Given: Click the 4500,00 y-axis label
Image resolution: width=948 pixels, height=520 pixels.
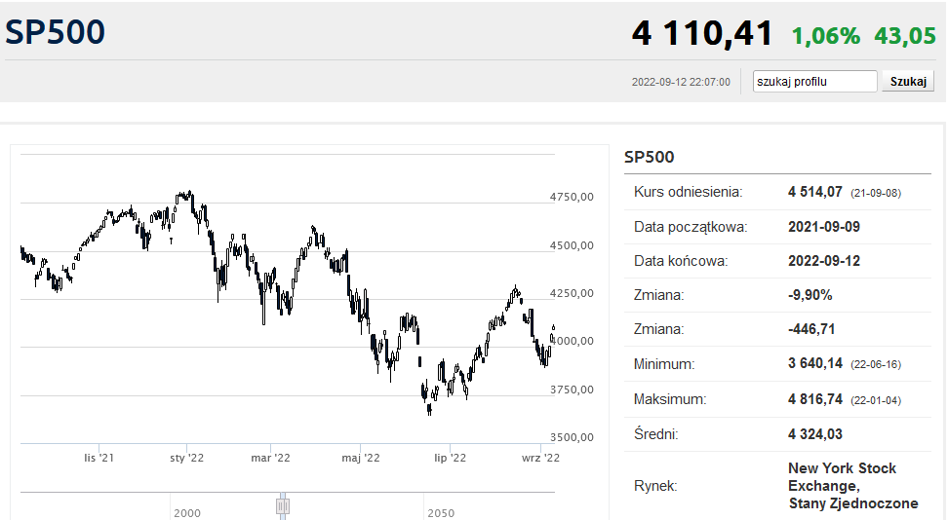Looking at the screenshot, I should (571, 245).
